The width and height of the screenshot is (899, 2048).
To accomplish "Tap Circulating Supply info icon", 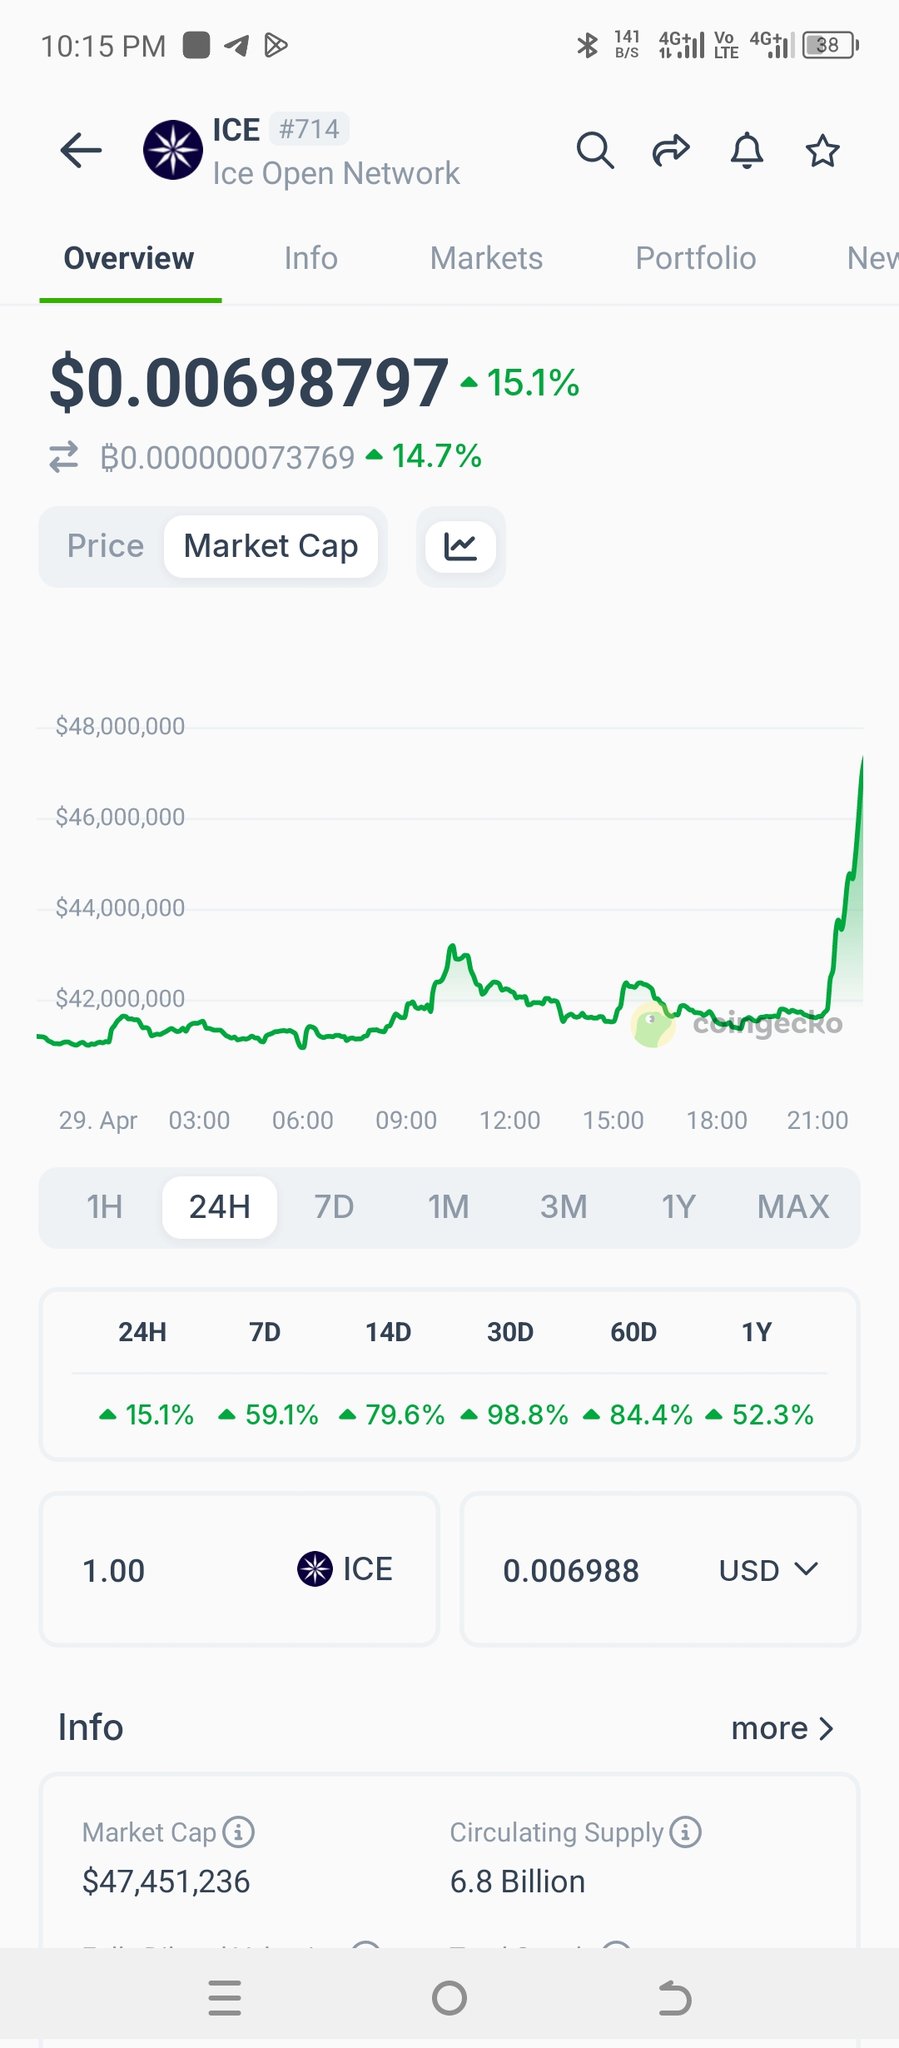I will point(686,1832).
